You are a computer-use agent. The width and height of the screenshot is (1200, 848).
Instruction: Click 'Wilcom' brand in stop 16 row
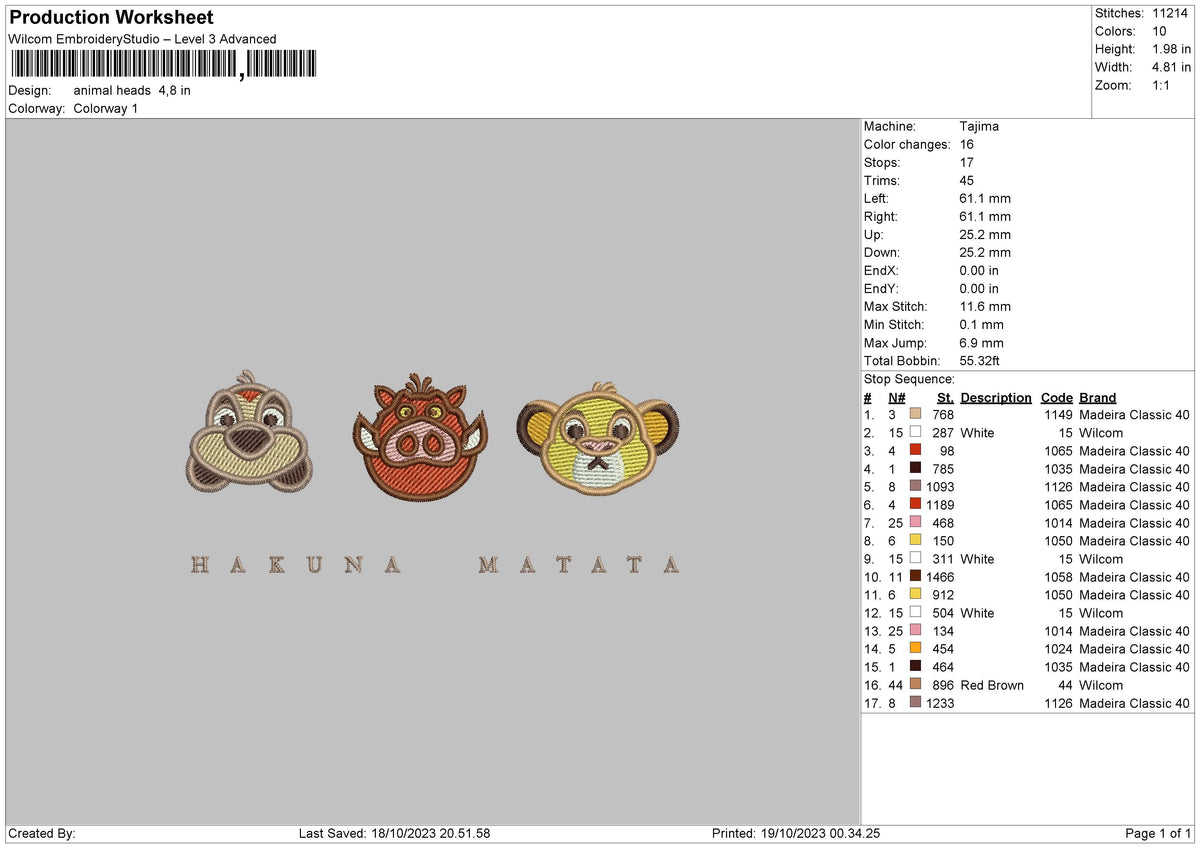pos(1101,685)
